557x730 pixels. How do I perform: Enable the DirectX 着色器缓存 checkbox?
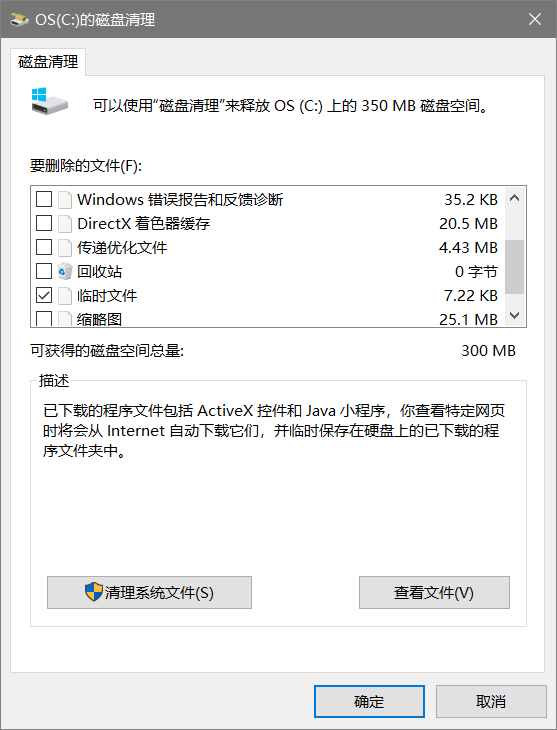click(44, 223)
